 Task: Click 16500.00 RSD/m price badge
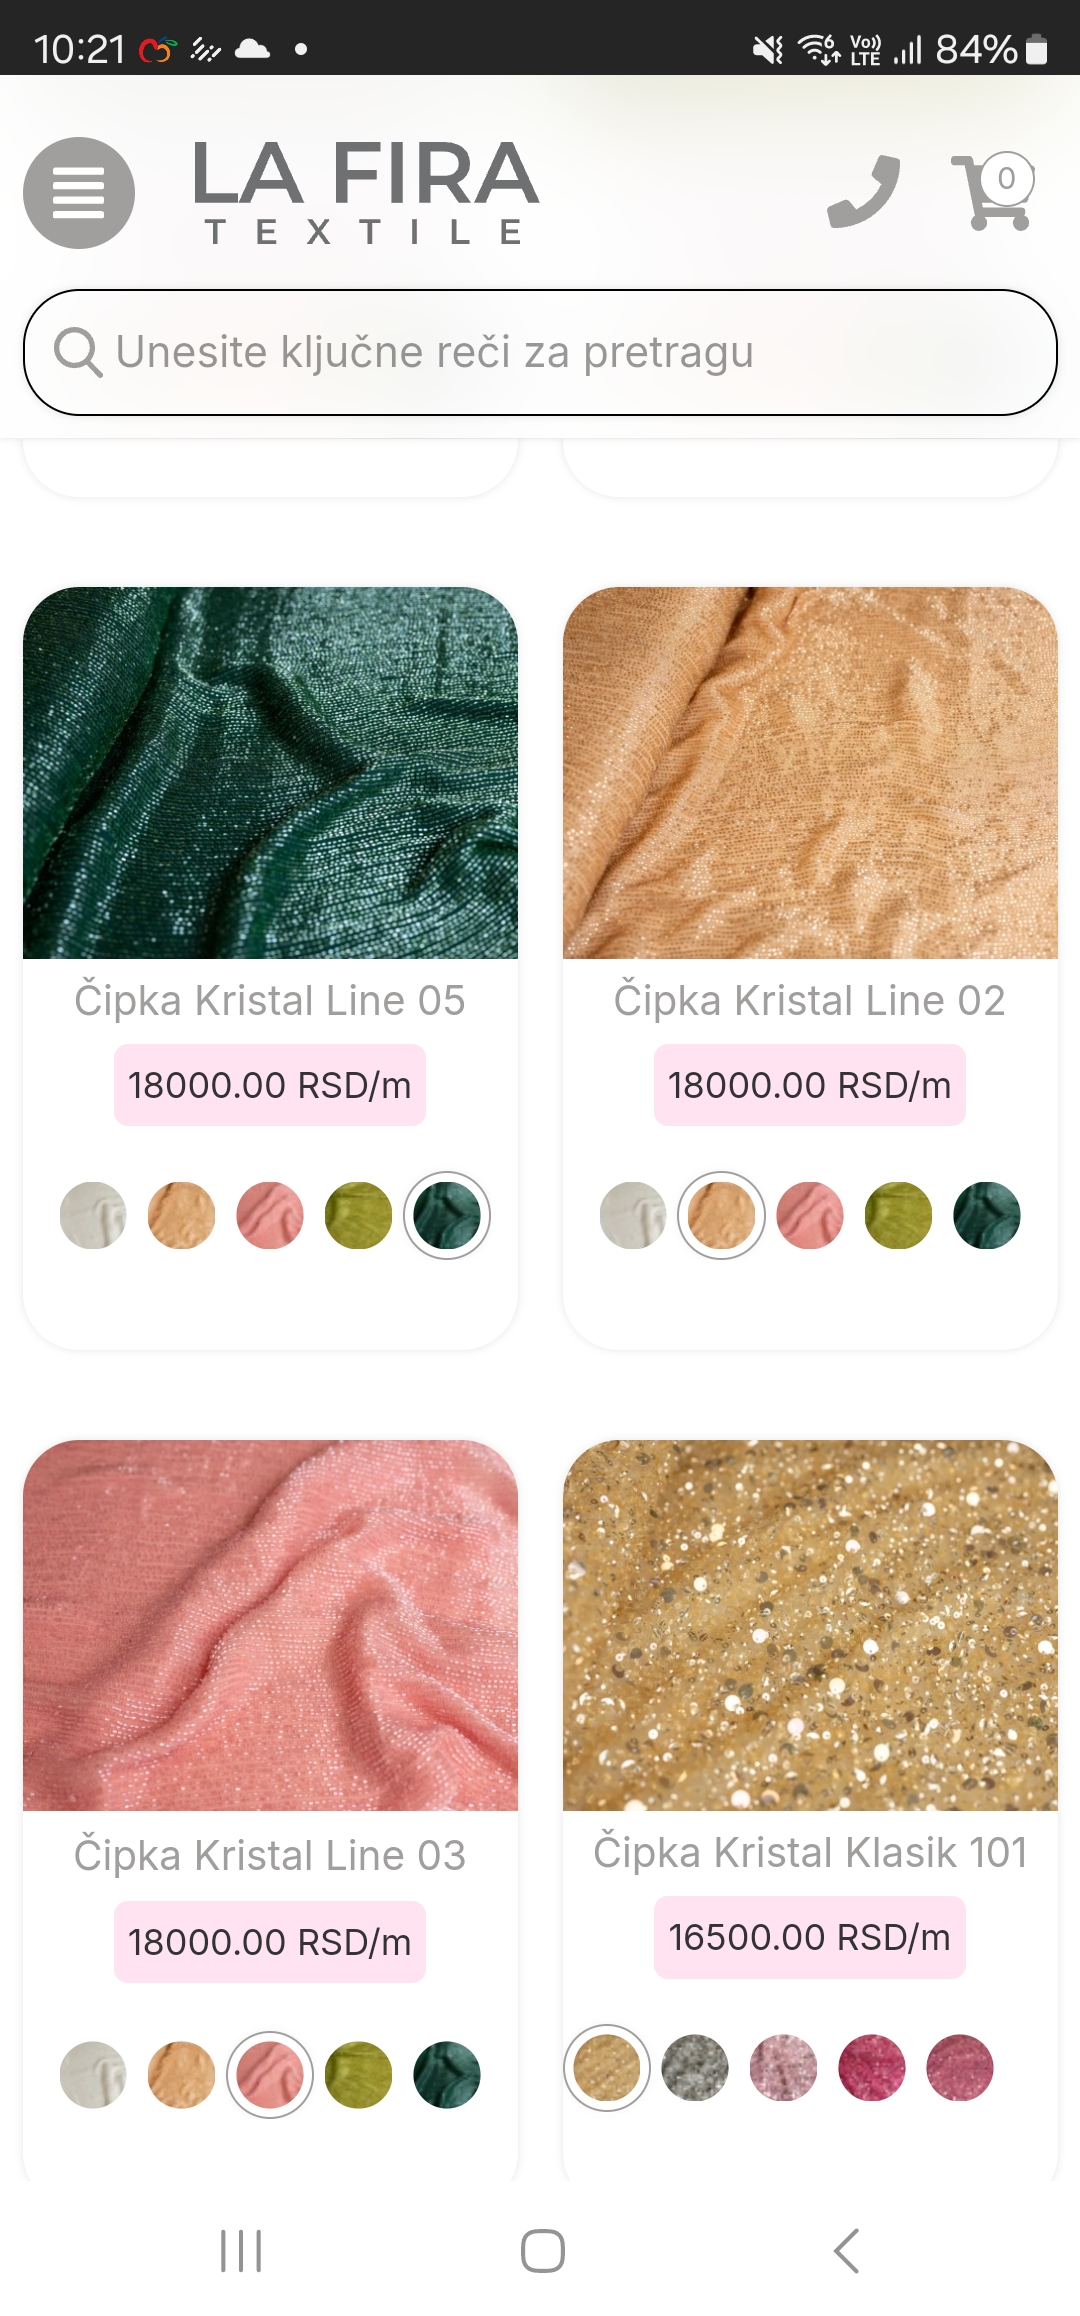coord(810,1937)
